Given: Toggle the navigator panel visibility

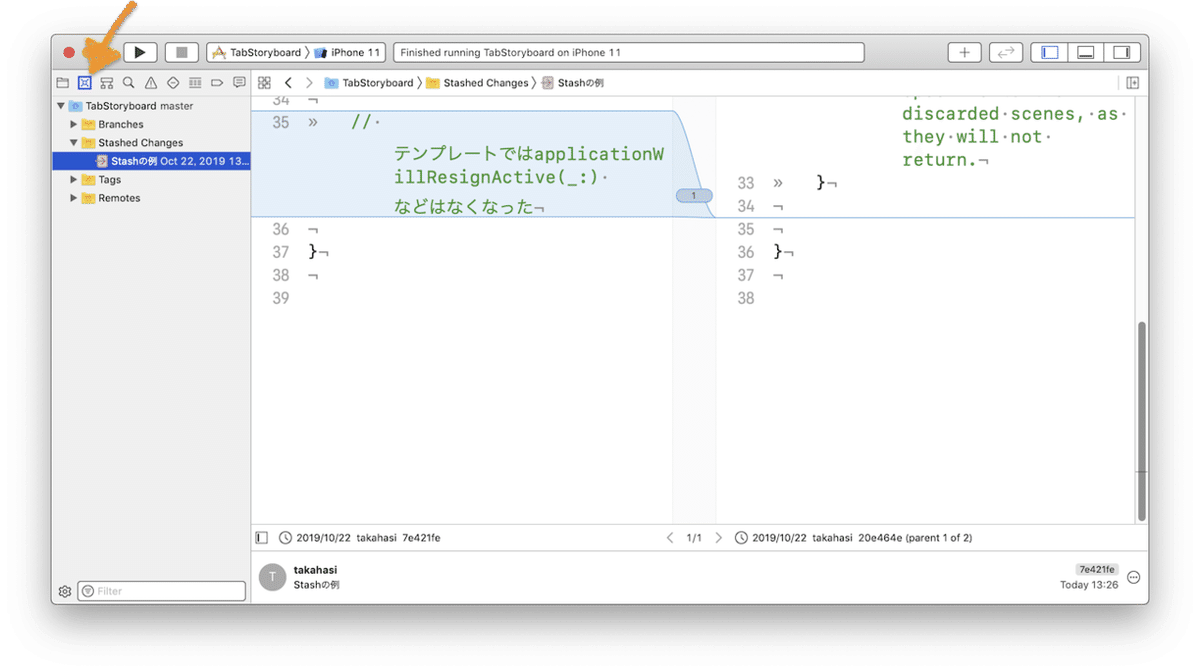Looking at the screenshot, I should pyautogui.click(x=1050, y=52).
